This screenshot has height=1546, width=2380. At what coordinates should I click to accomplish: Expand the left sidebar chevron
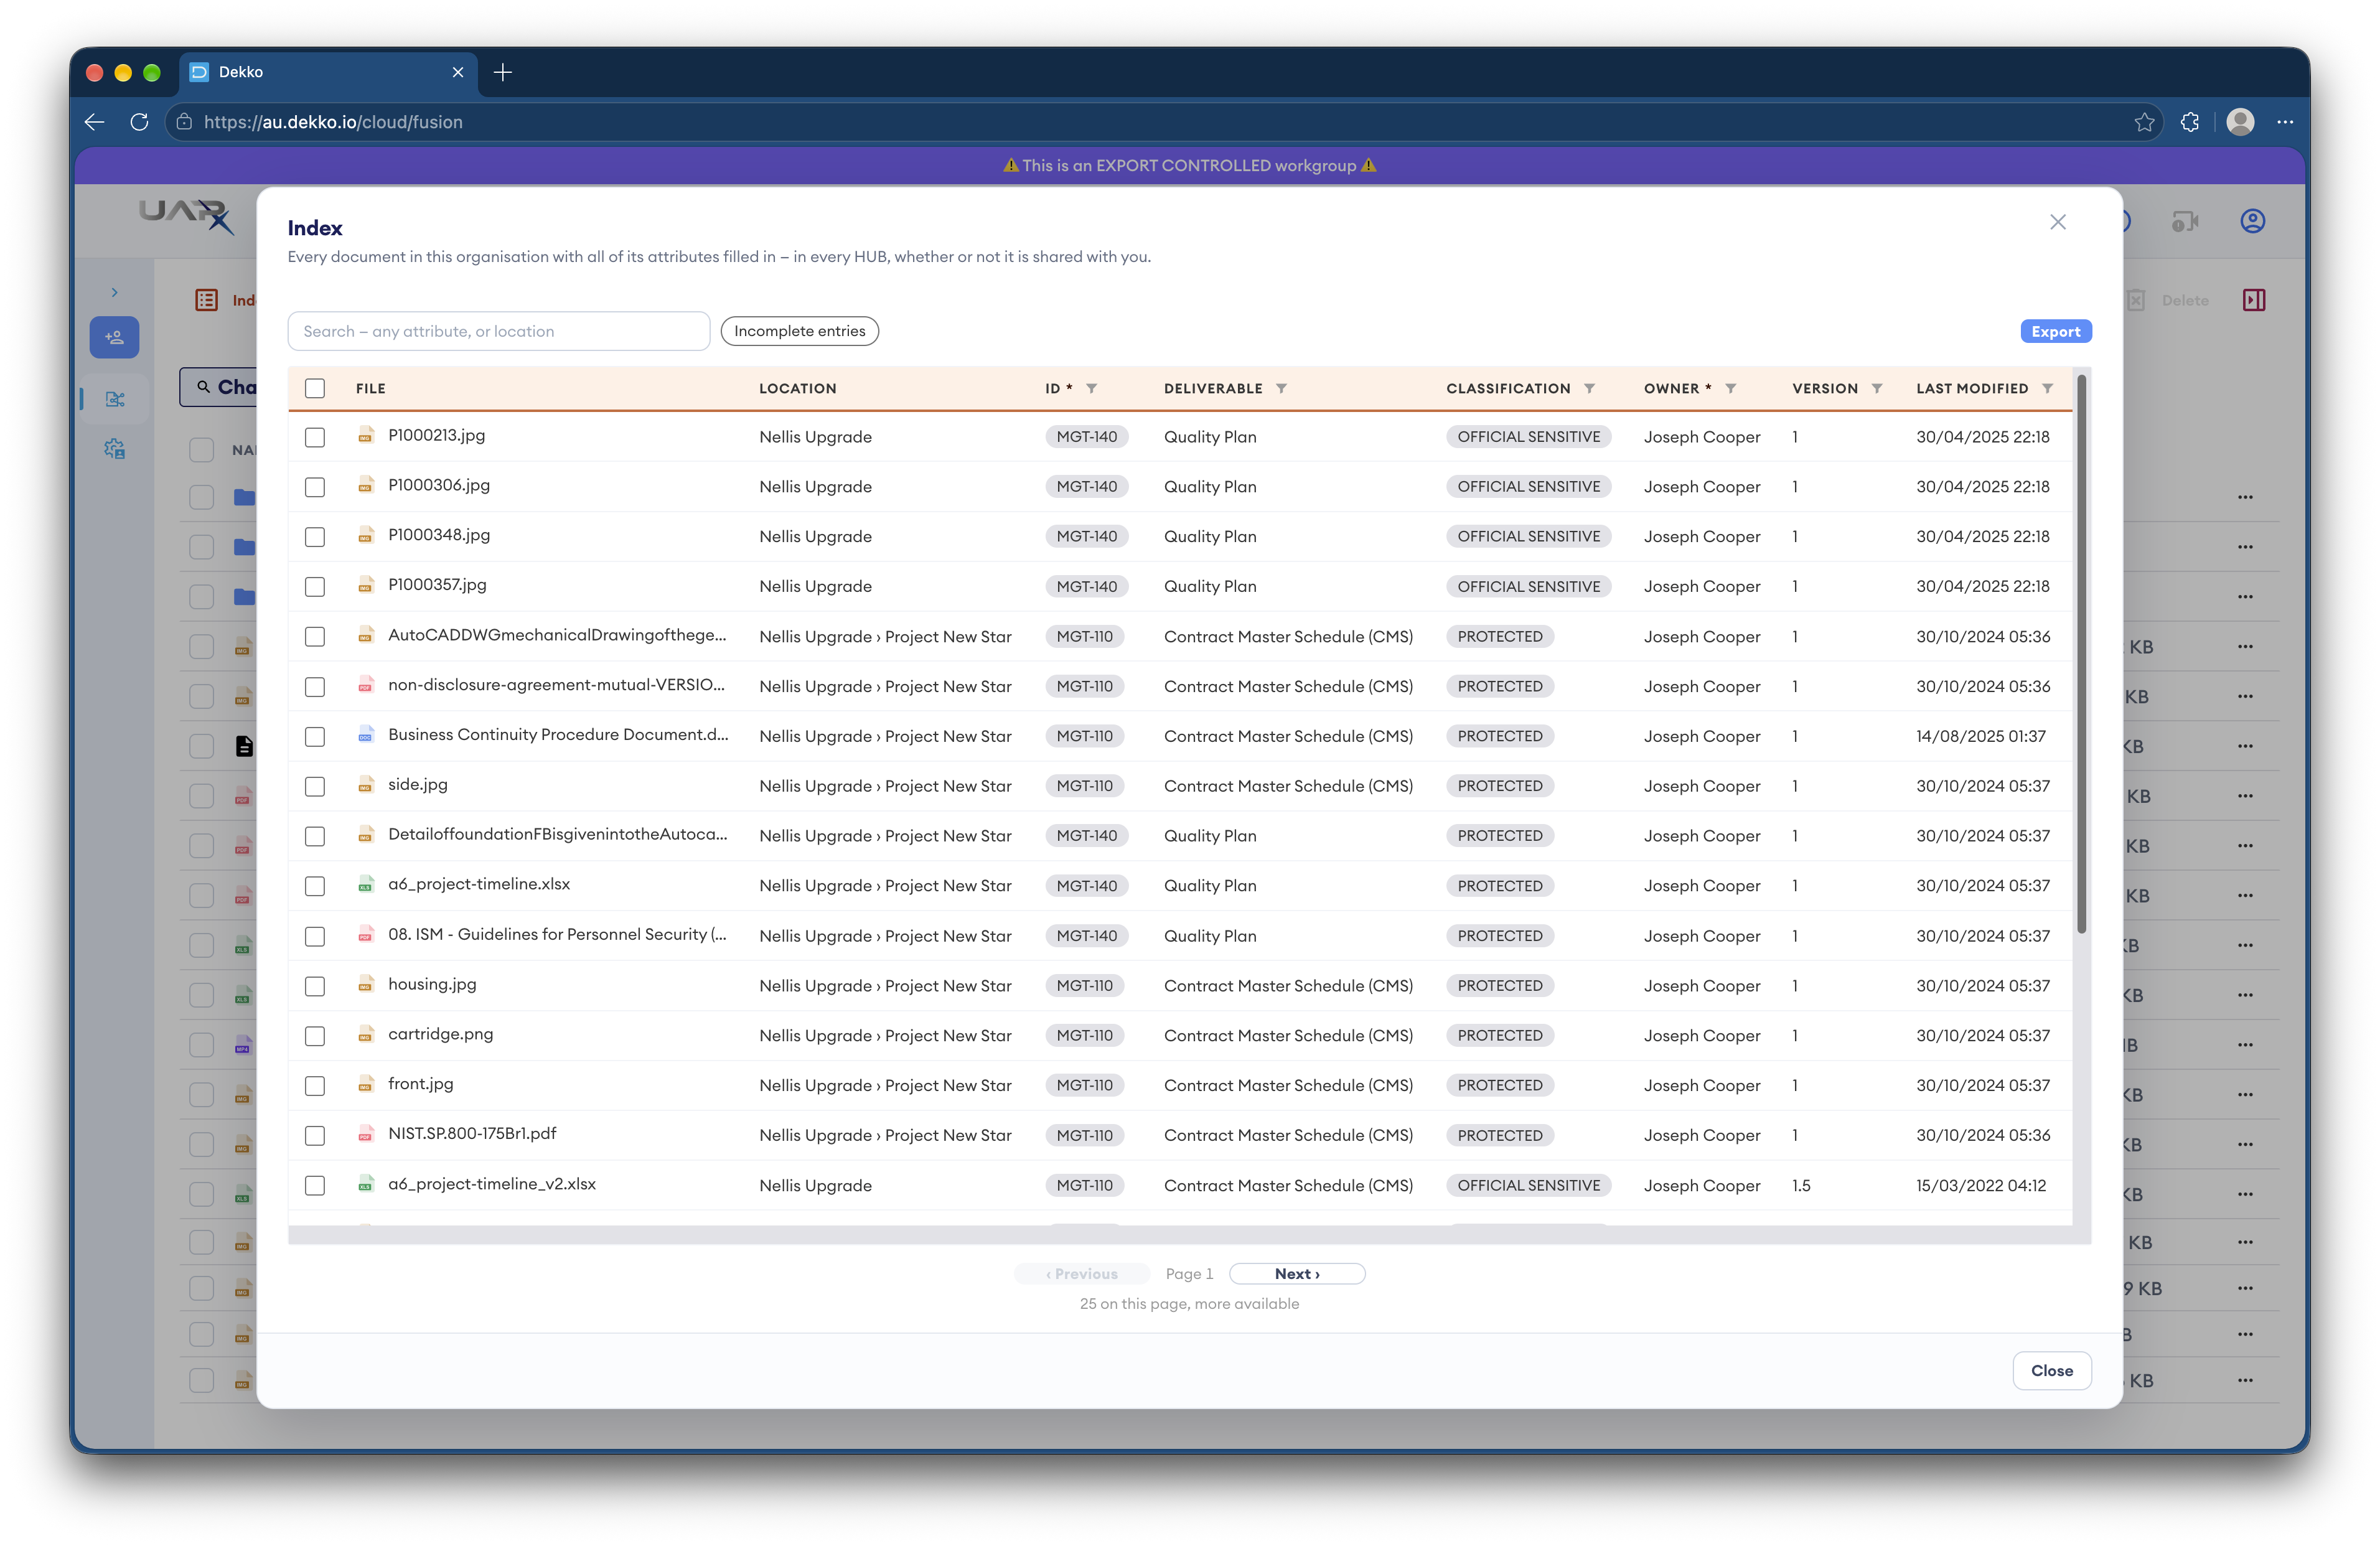115,293
